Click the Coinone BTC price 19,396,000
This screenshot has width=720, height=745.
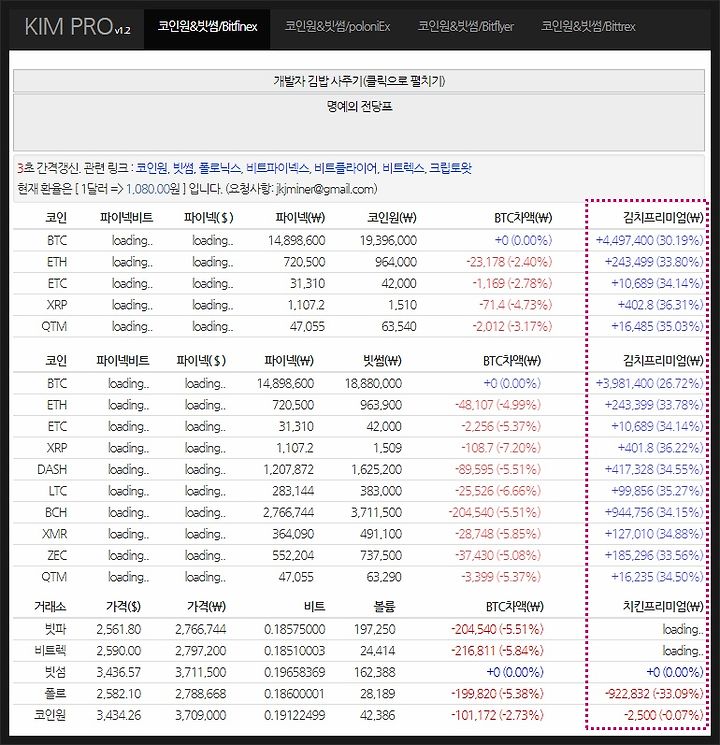pyautogui.click(x=388, y=240)
